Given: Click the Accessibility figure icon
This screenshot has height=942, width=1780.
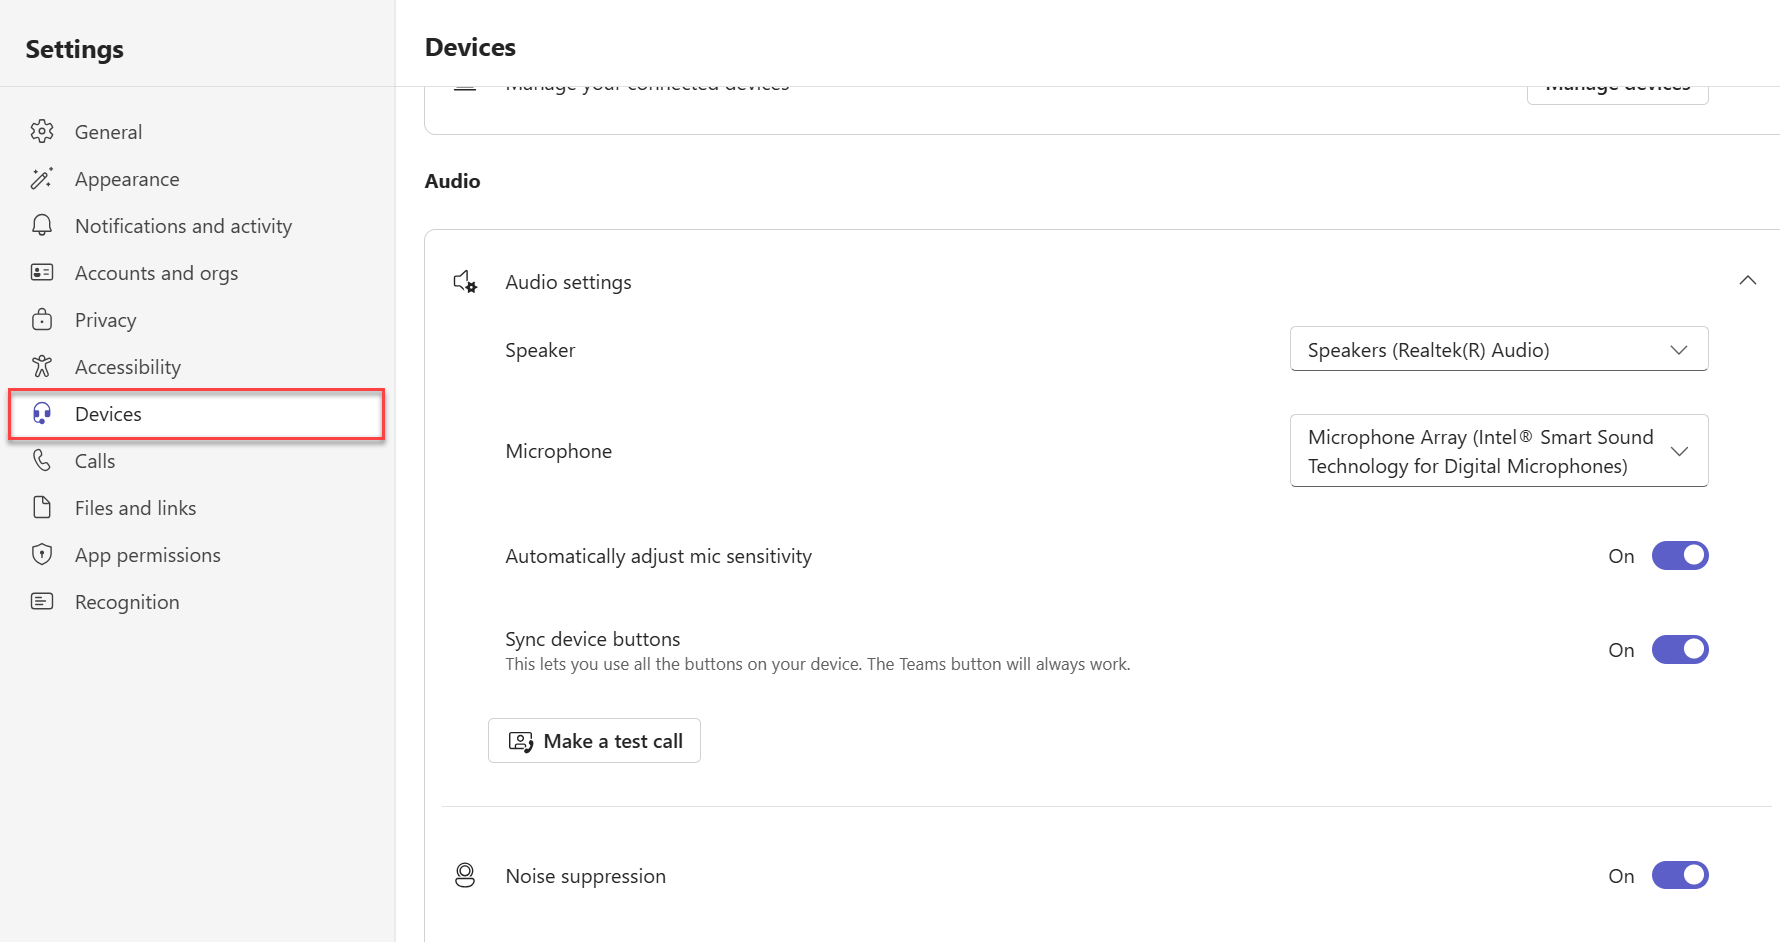Looking at the screenshot, I should coord(42,367).
